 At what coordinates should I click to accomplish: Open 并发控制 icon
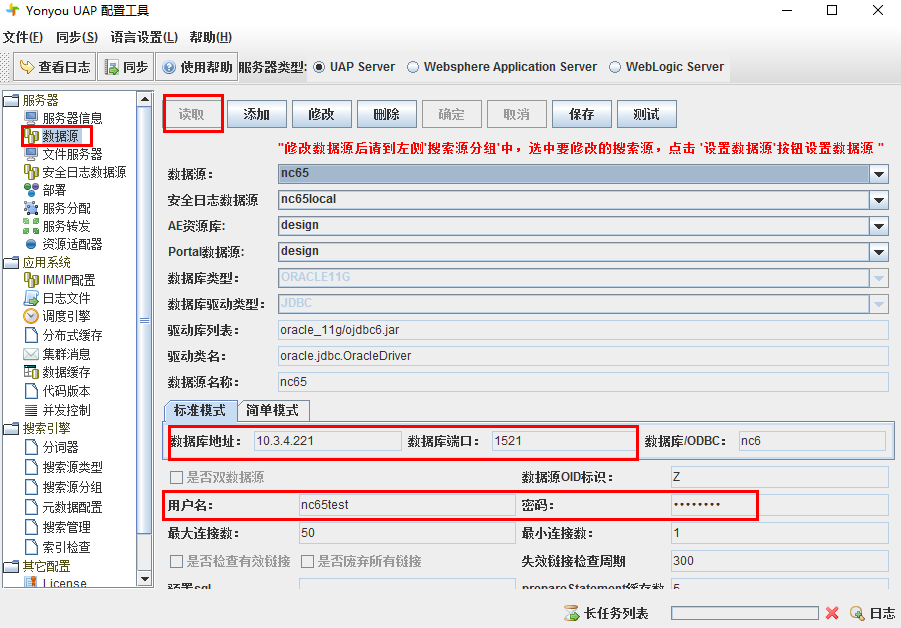pos(31,410)
